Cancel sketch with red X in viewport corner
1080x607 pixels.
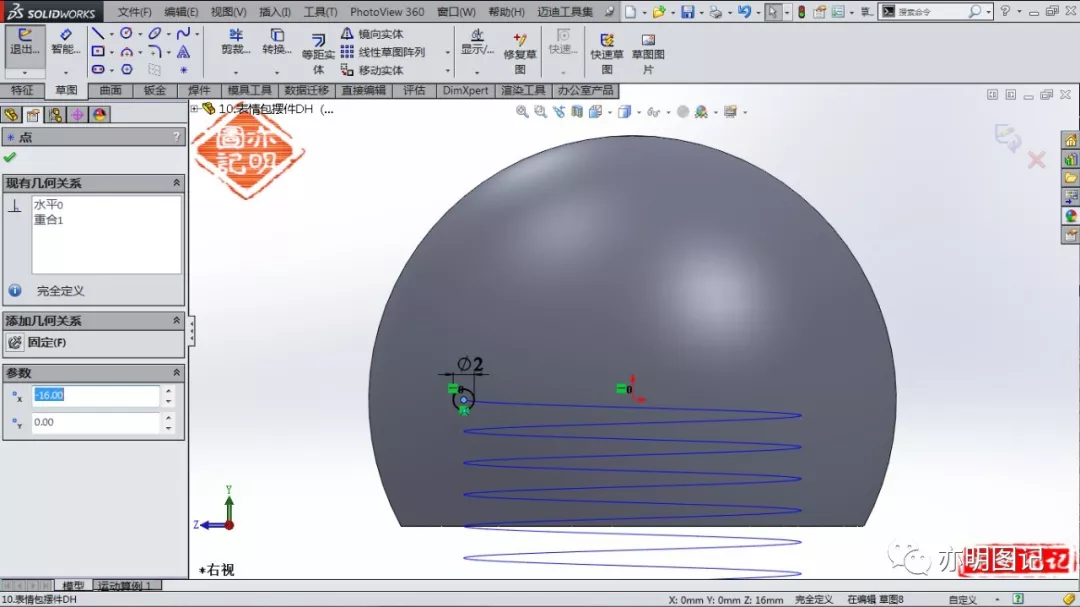point(1037,161)
